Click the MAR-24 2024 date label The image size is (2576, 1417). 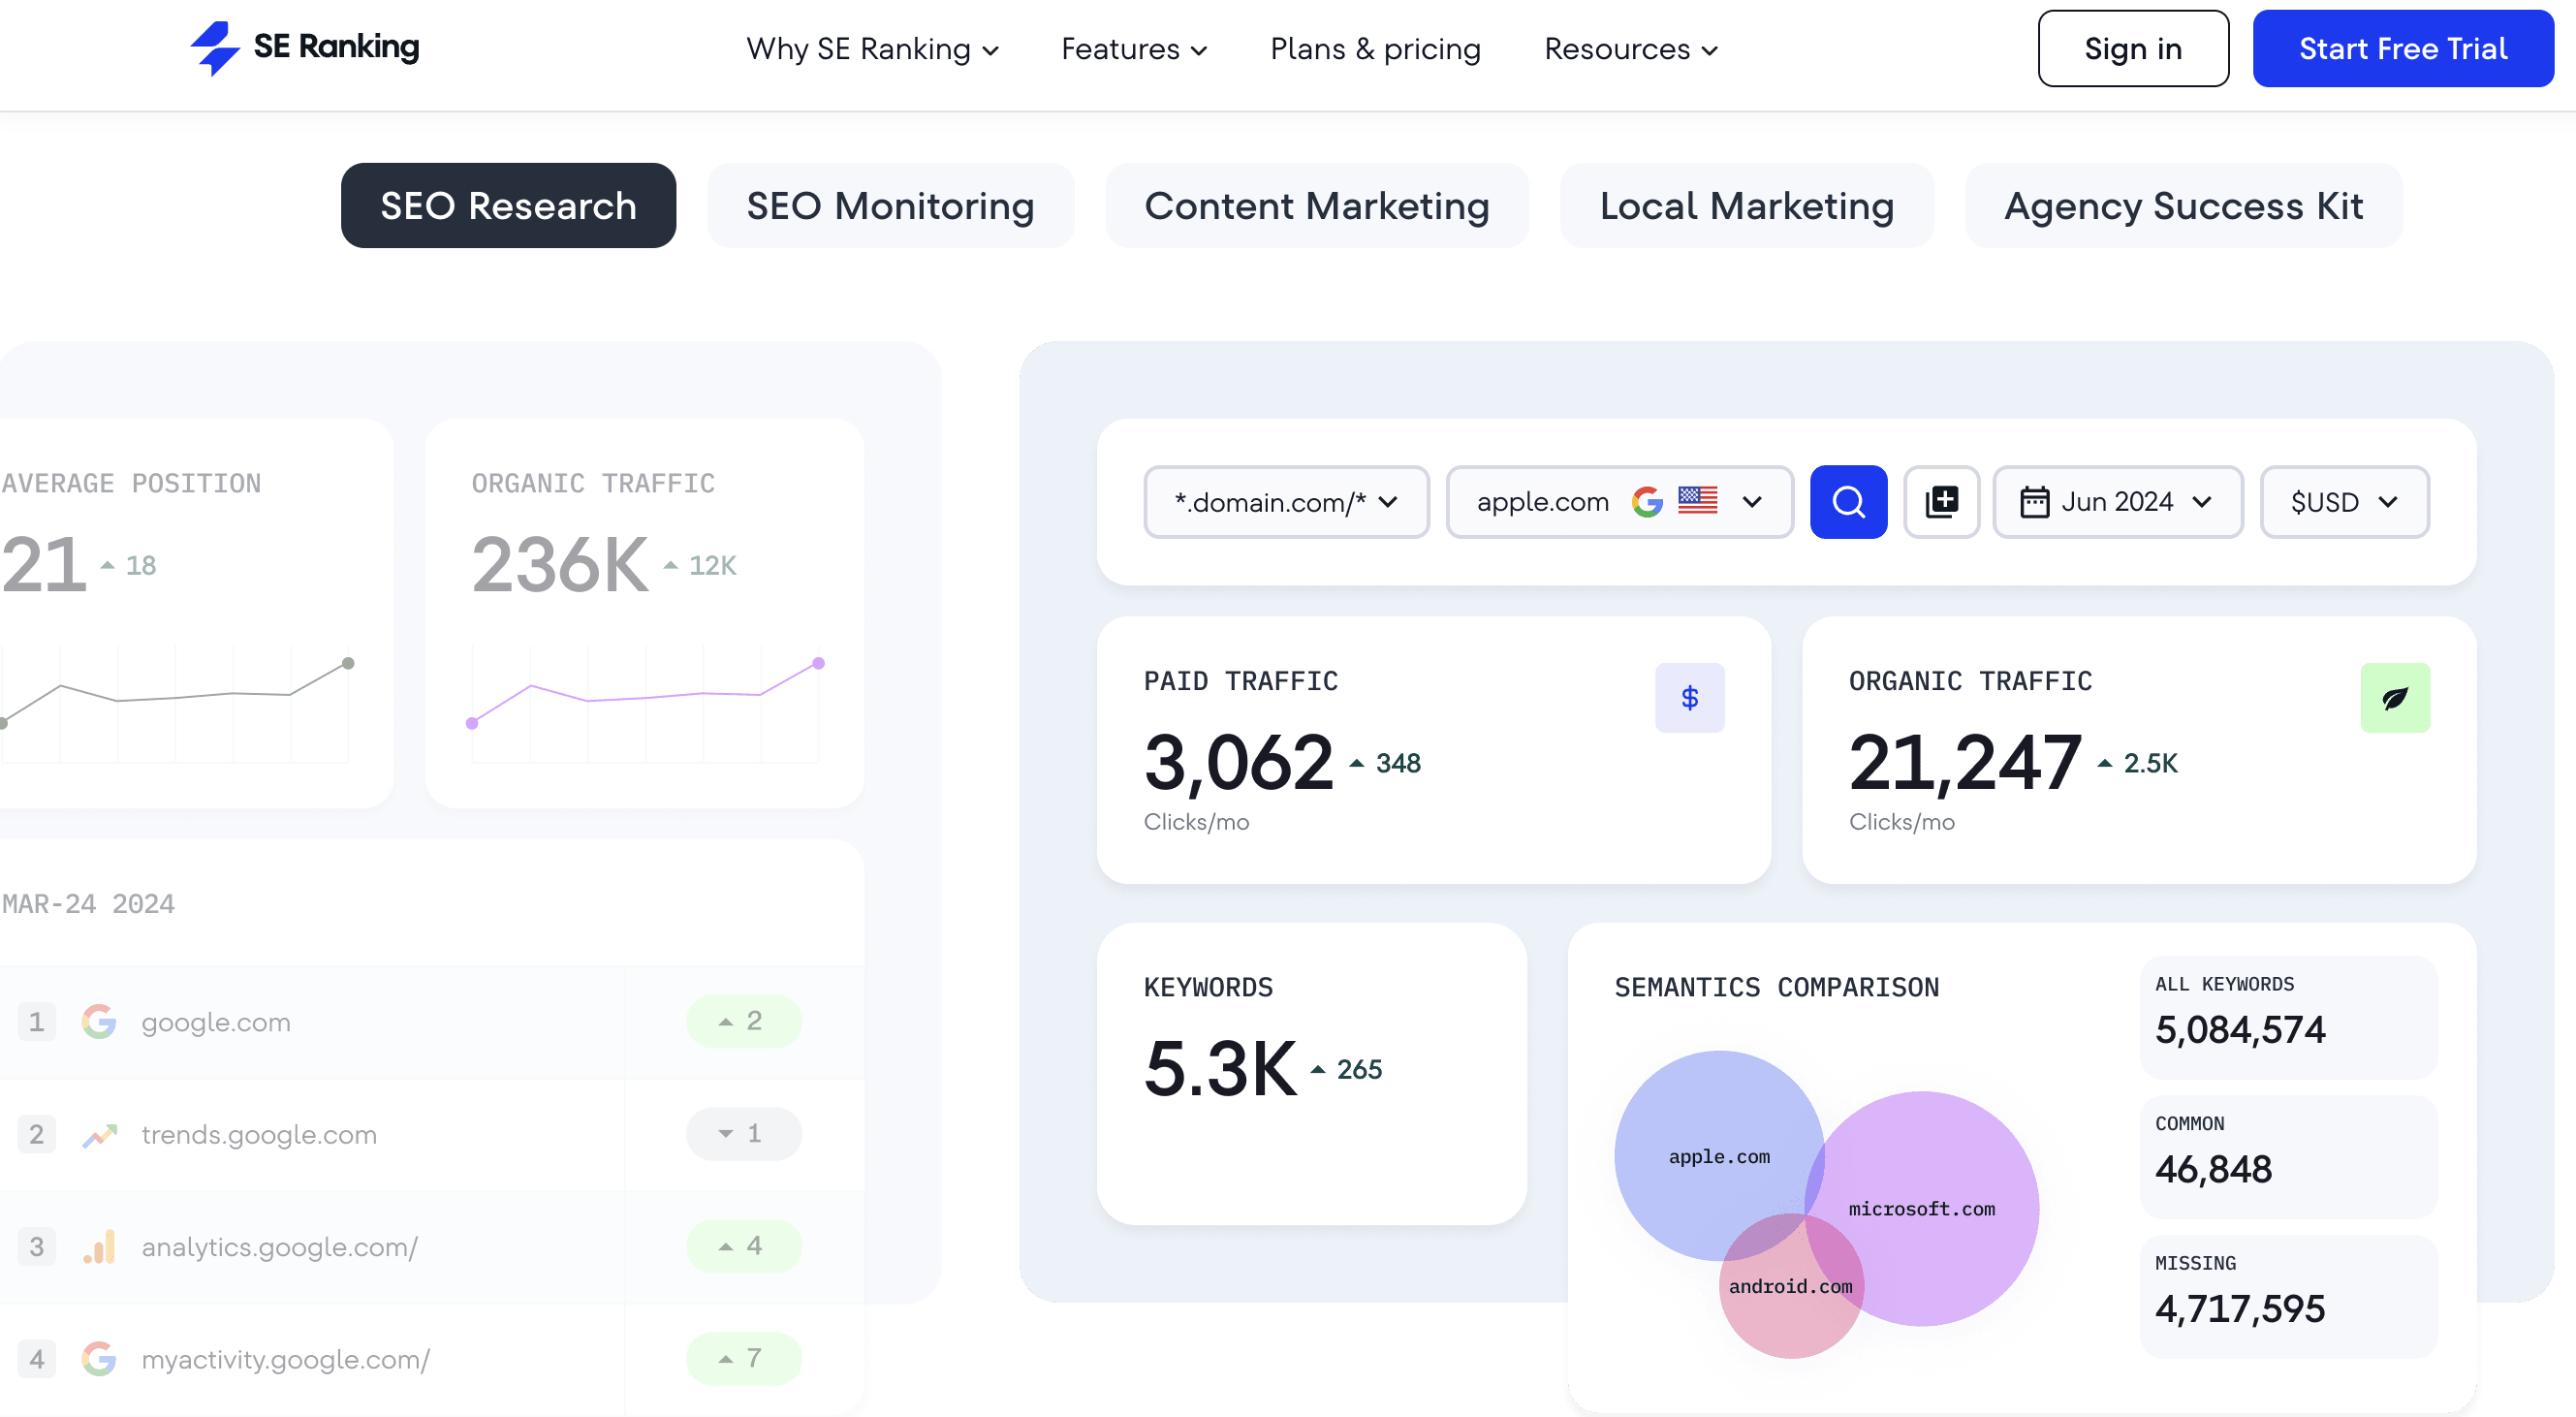pos(88,903)
